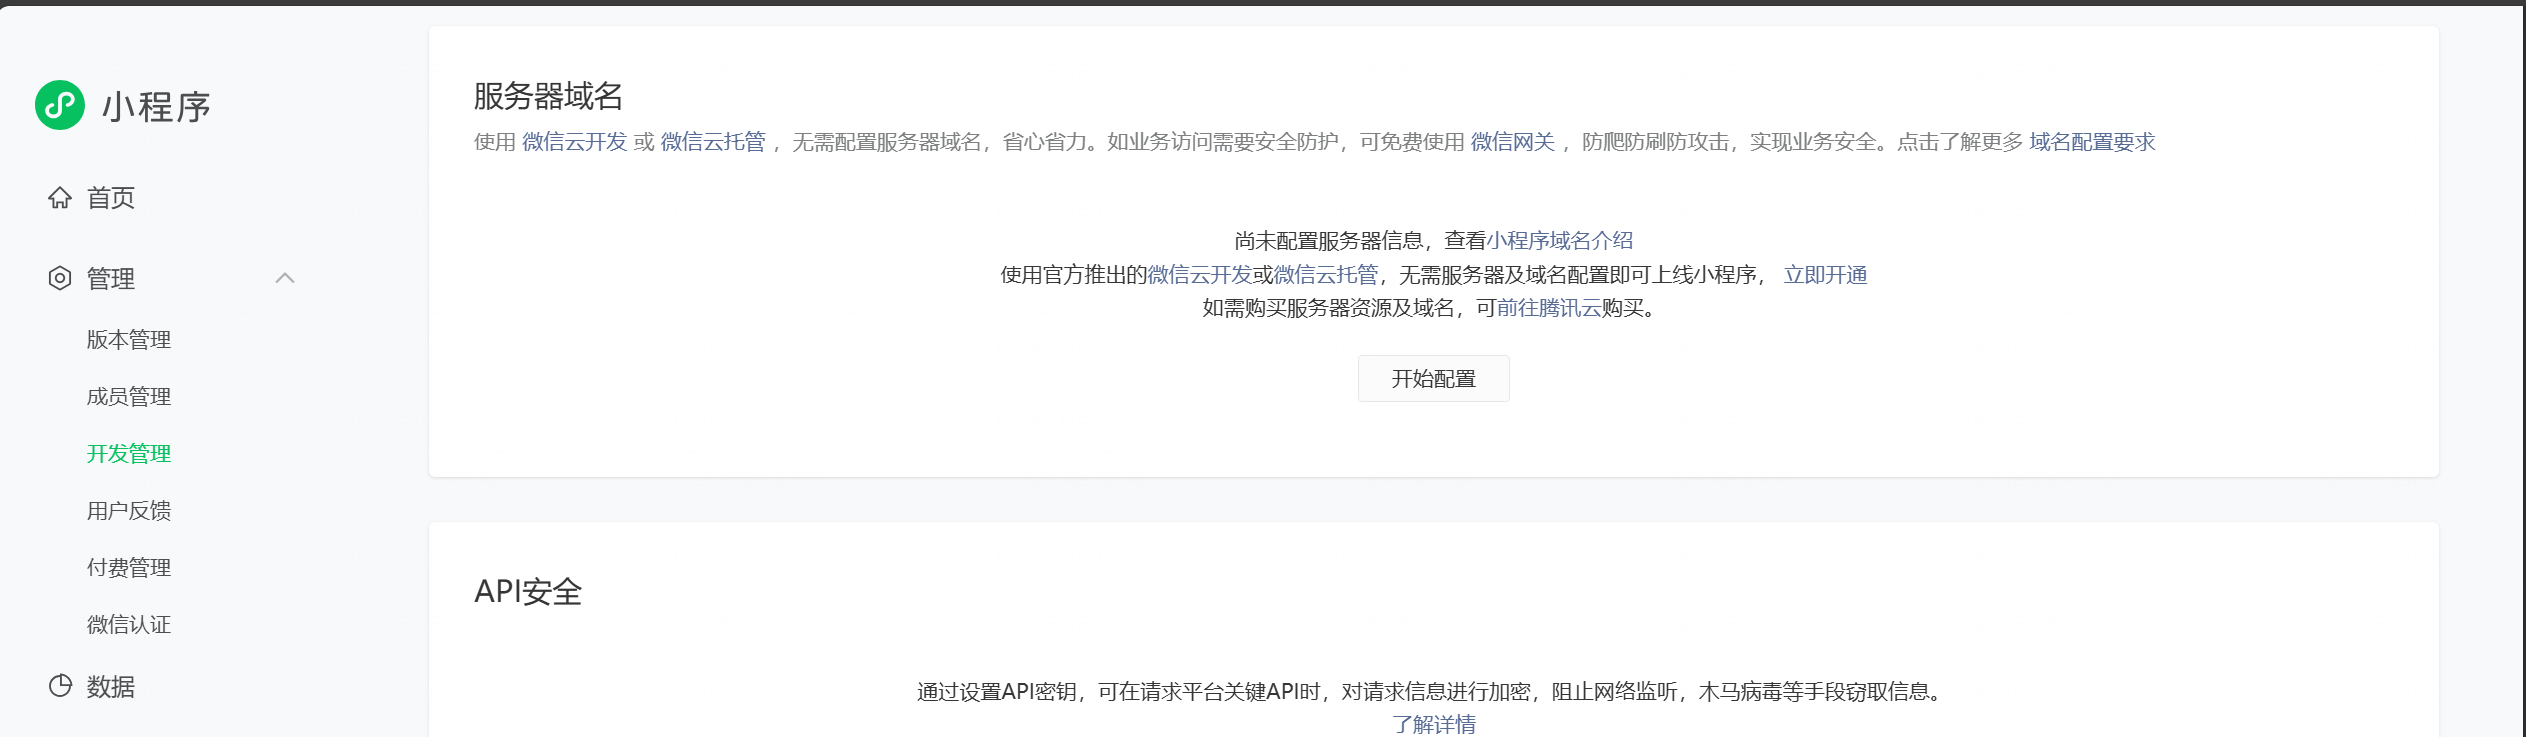The image size is (2526, 737).
Task: Open the 了解详情 link under API安全
Action: (1434, 724)
